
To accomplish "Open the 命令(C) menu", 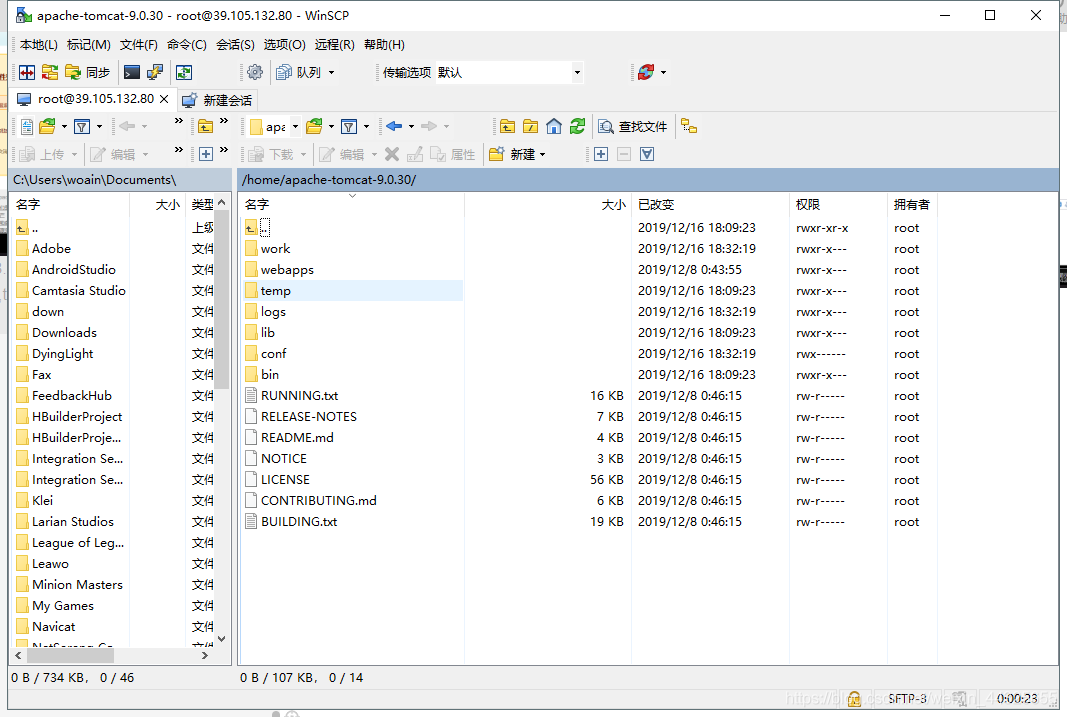I will click(x=186, y=45).
